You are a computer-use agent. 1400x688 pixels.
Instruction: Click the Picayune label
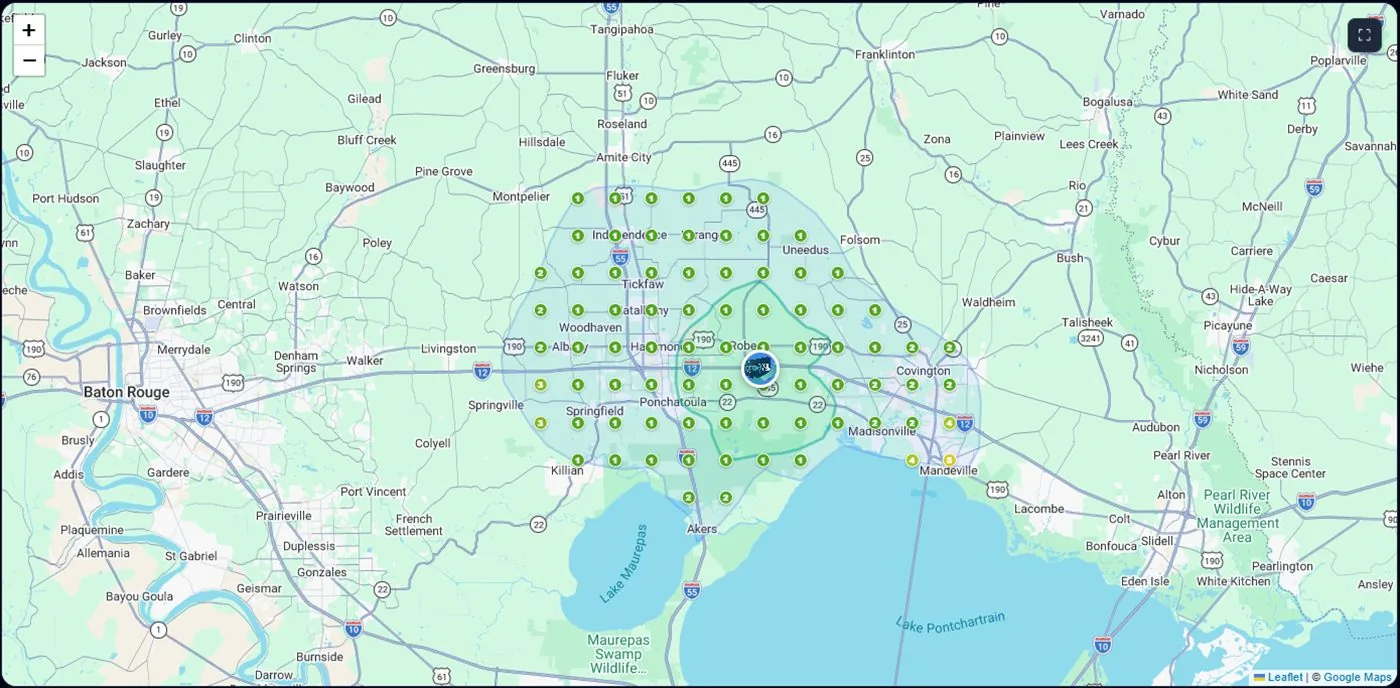(x=1228, y=325)
